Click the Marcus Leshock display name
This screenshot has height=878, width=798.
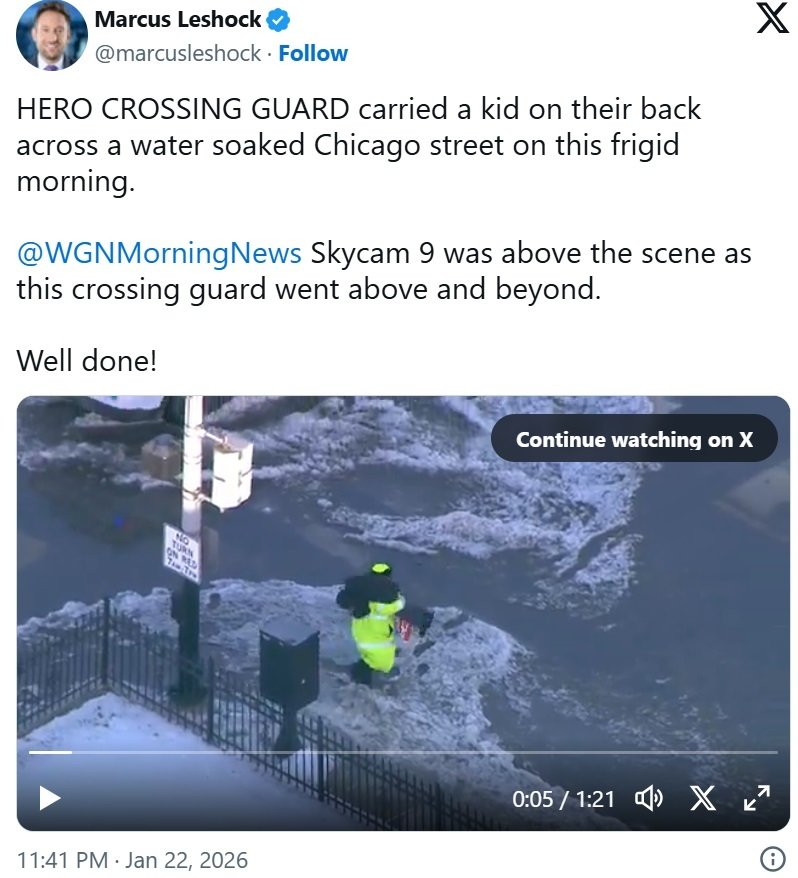(x=178, y=20)
